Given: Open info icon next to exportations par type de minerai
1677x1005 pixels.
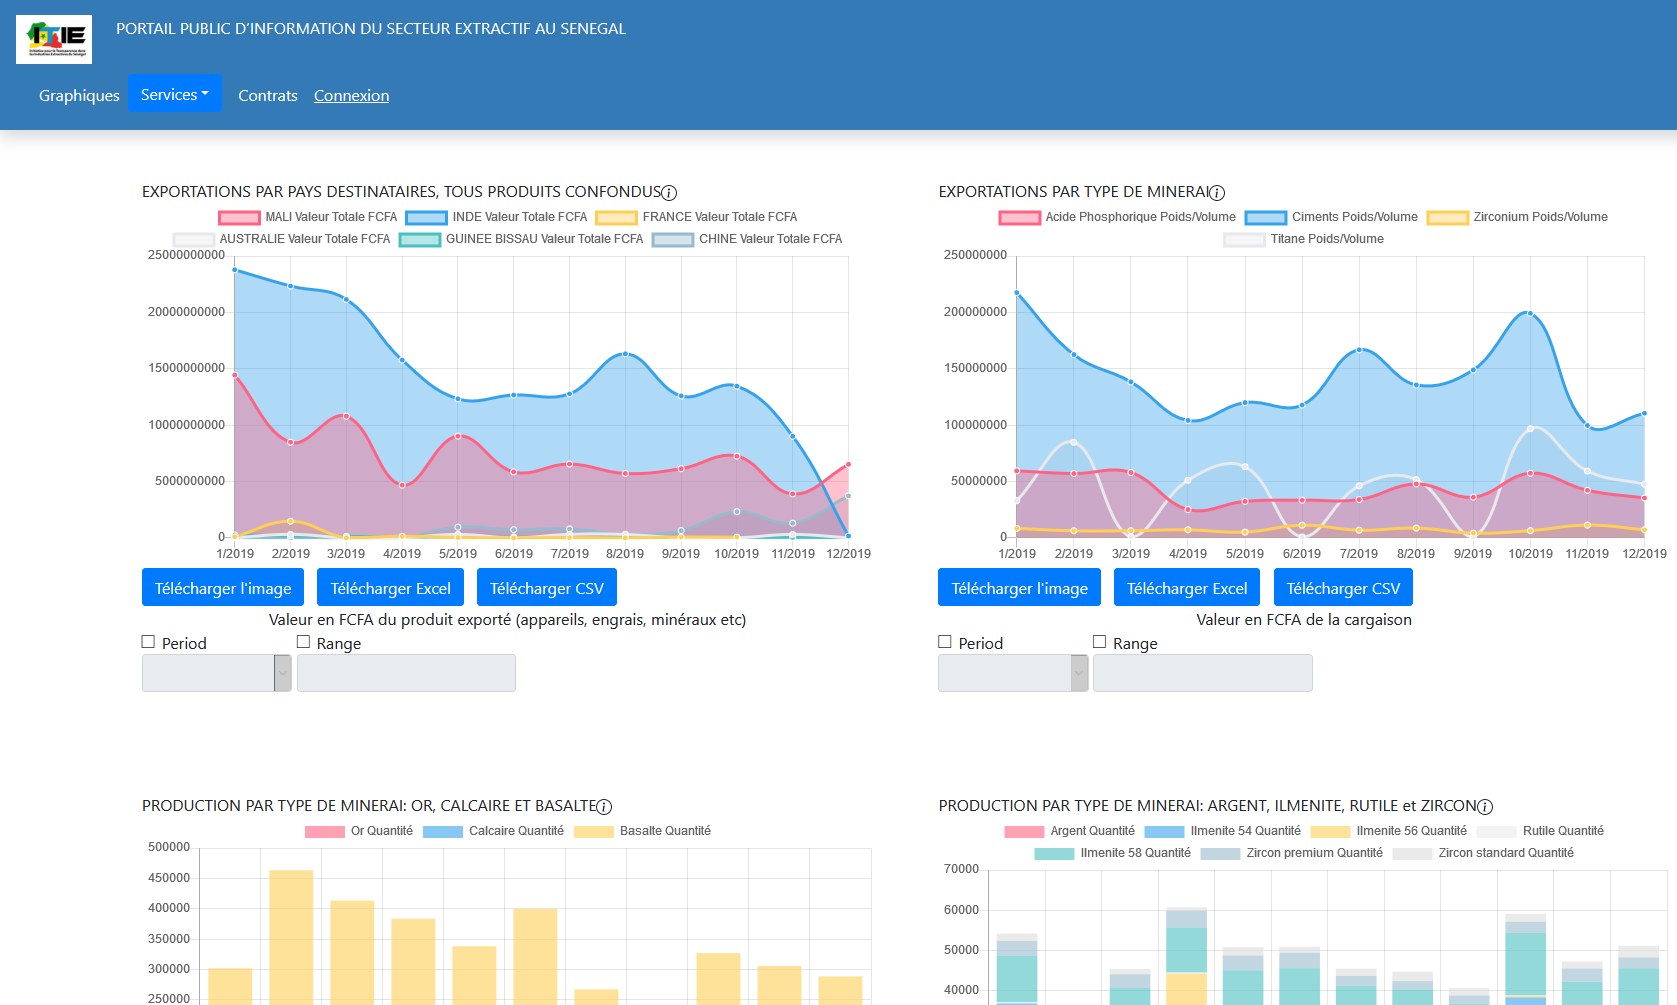Looking at the screenshot, I should 1217,193.
